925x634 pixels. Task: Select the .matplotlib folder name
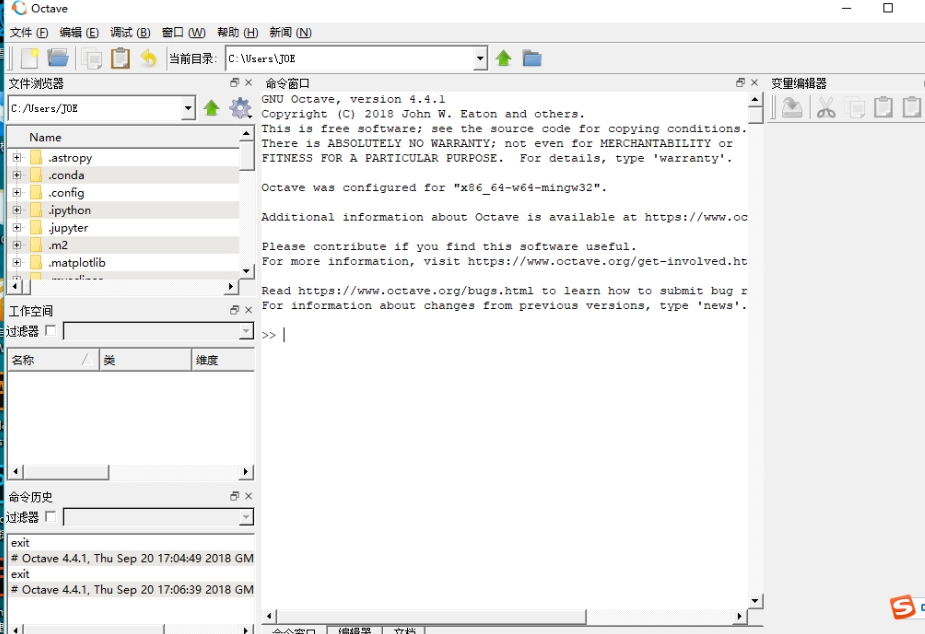(77, 262)
